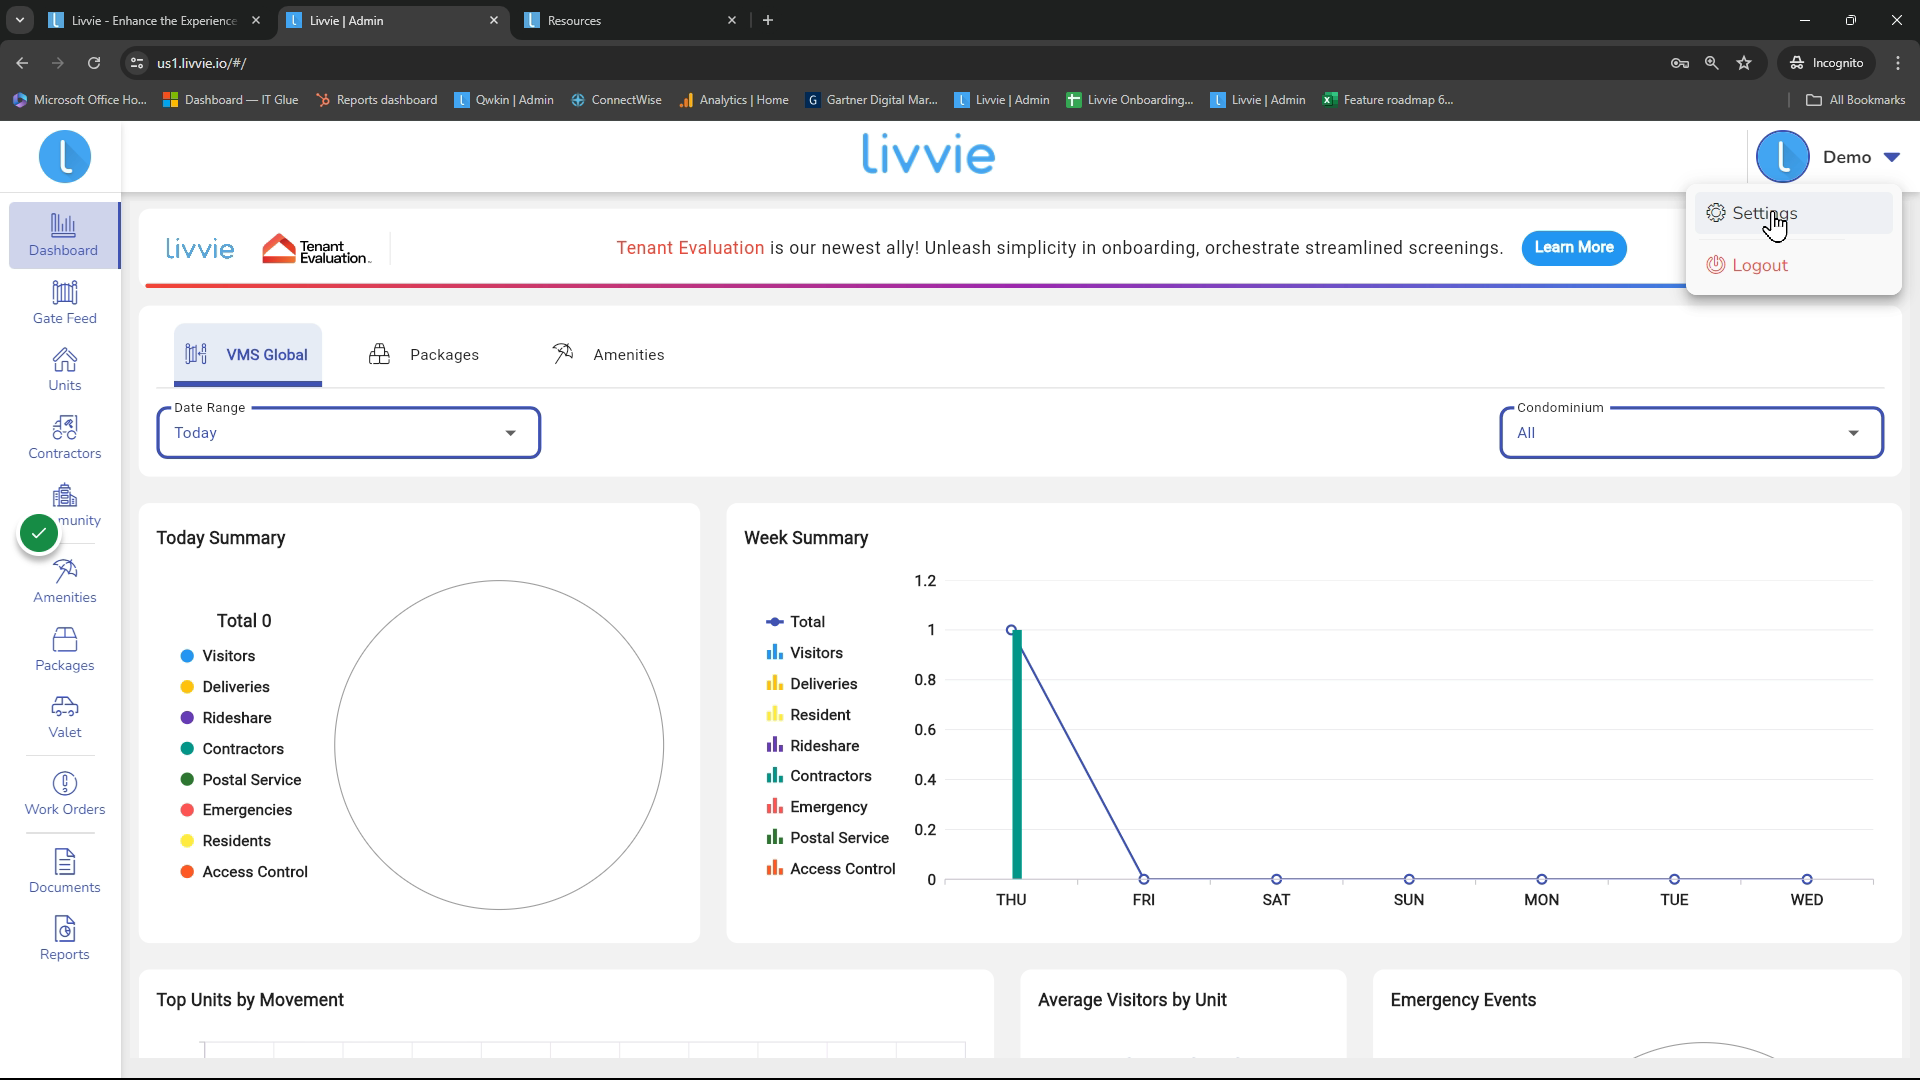Click the Demo profile avatar
The width and height of the screenshot is (1920, 1080).
coord(1783,157)
